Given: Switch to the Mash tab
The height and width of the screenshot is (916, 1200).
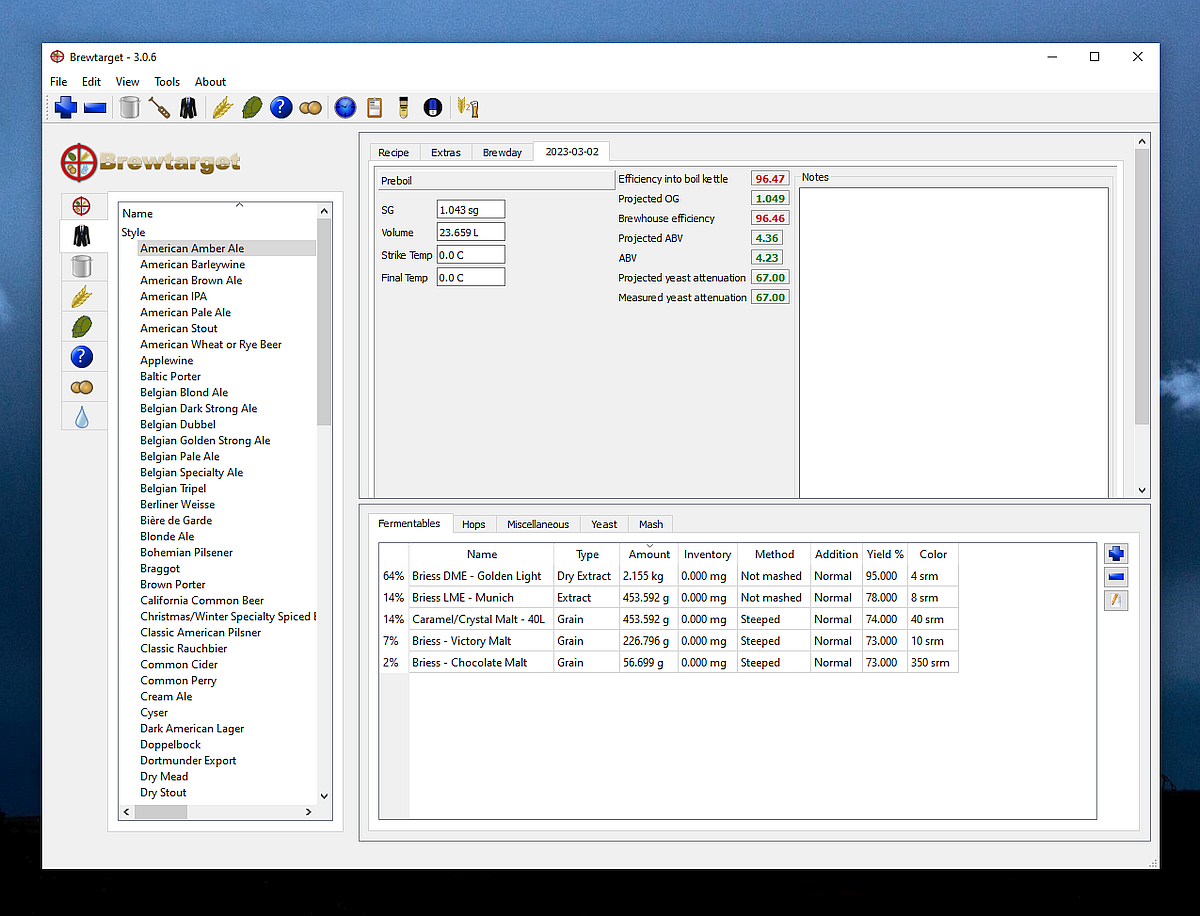Looking at the screenshot, I should tap(651, 524).
